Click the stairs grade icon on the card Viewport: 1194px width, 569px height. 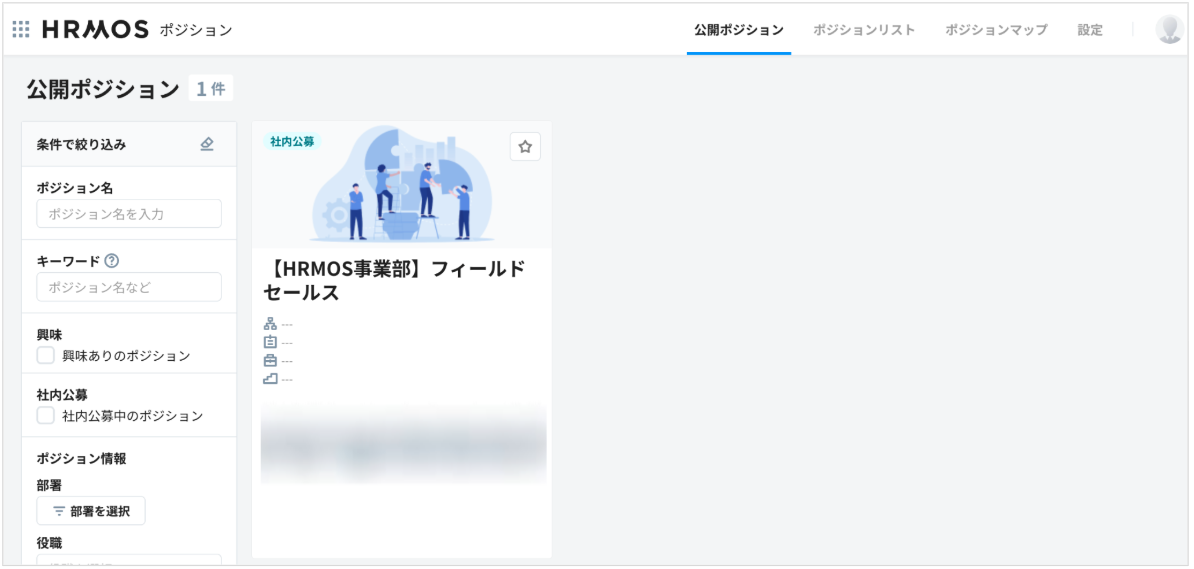point(270,379)
